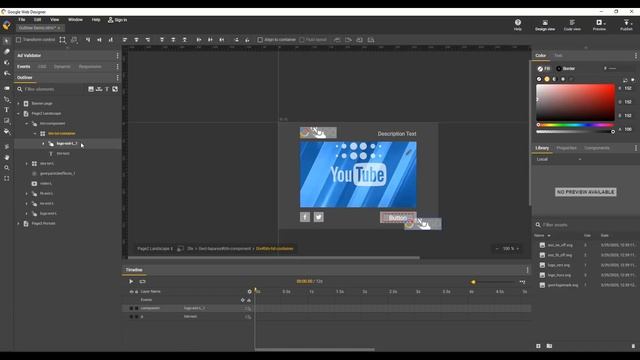Expand the logo-exit-L_1 tree item
This screenshot has width=640, height=360.
click(43, 144)
